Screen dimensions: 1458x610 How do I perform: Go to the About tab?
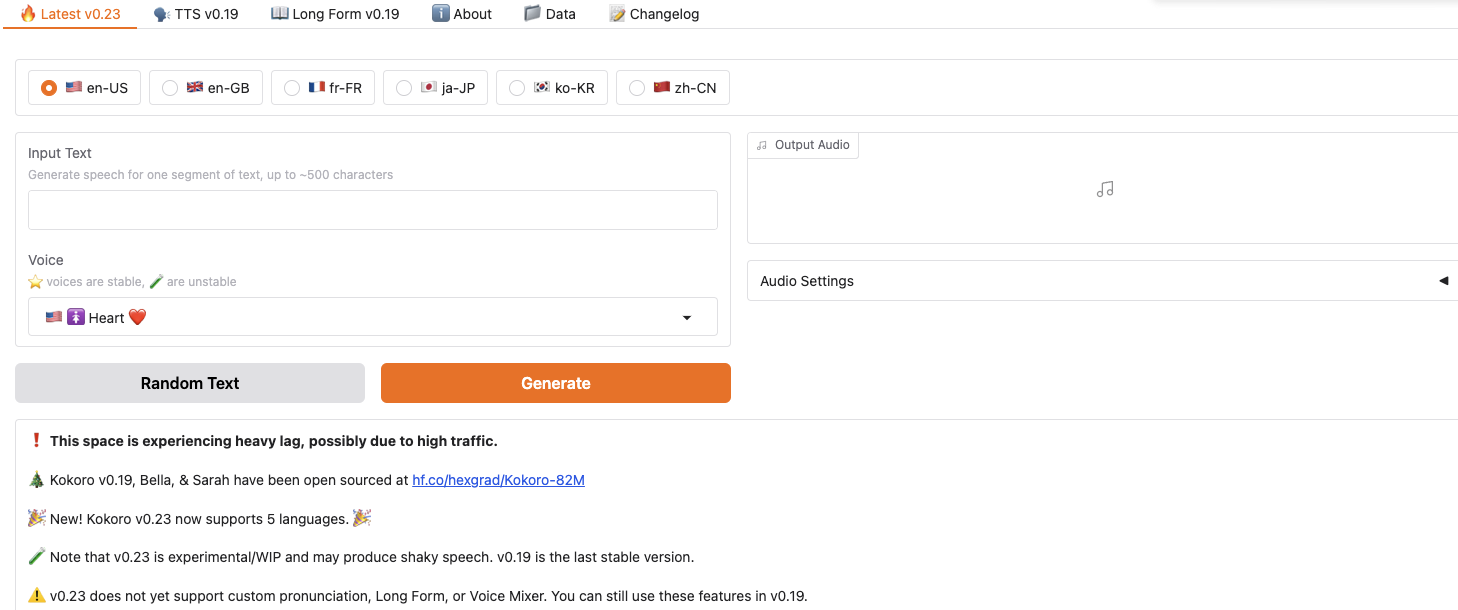[x=462, y=14]
